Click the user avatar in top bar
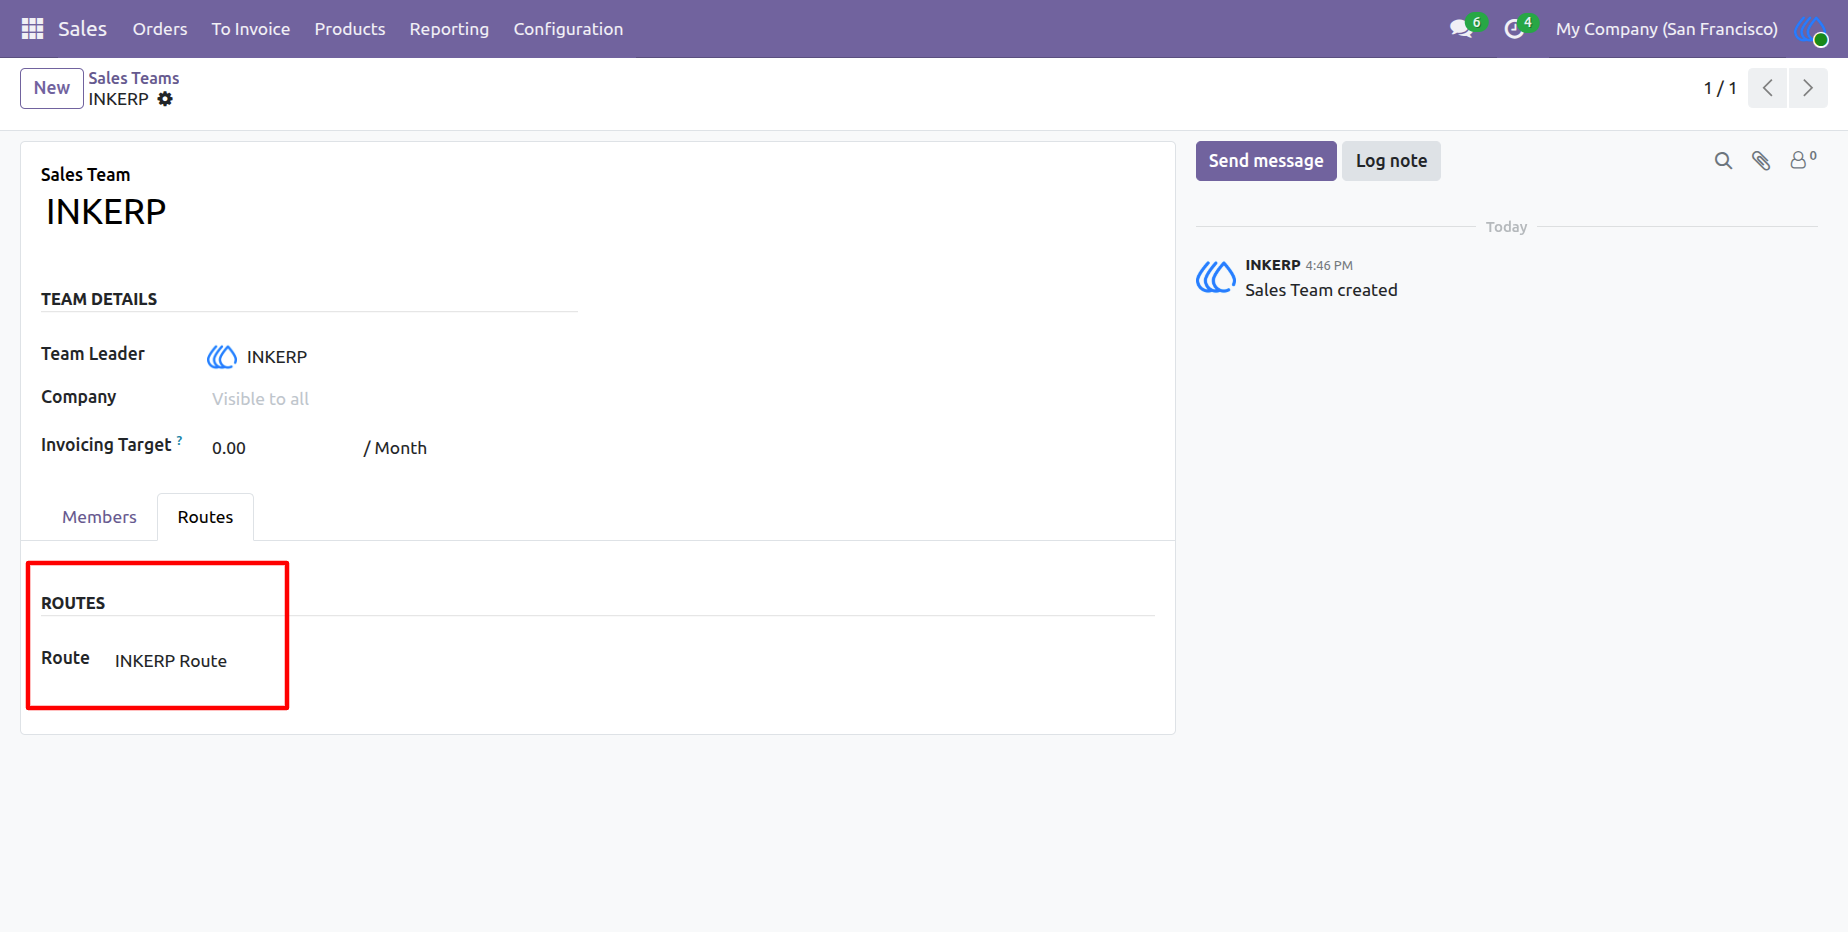The image size is (1848, 932). (x=1810, y=29)
